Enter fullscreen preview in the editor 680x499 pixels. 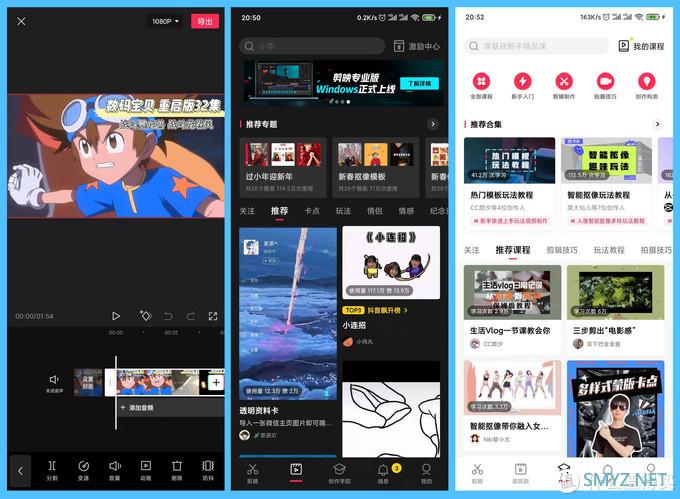(x=212, y=316)
